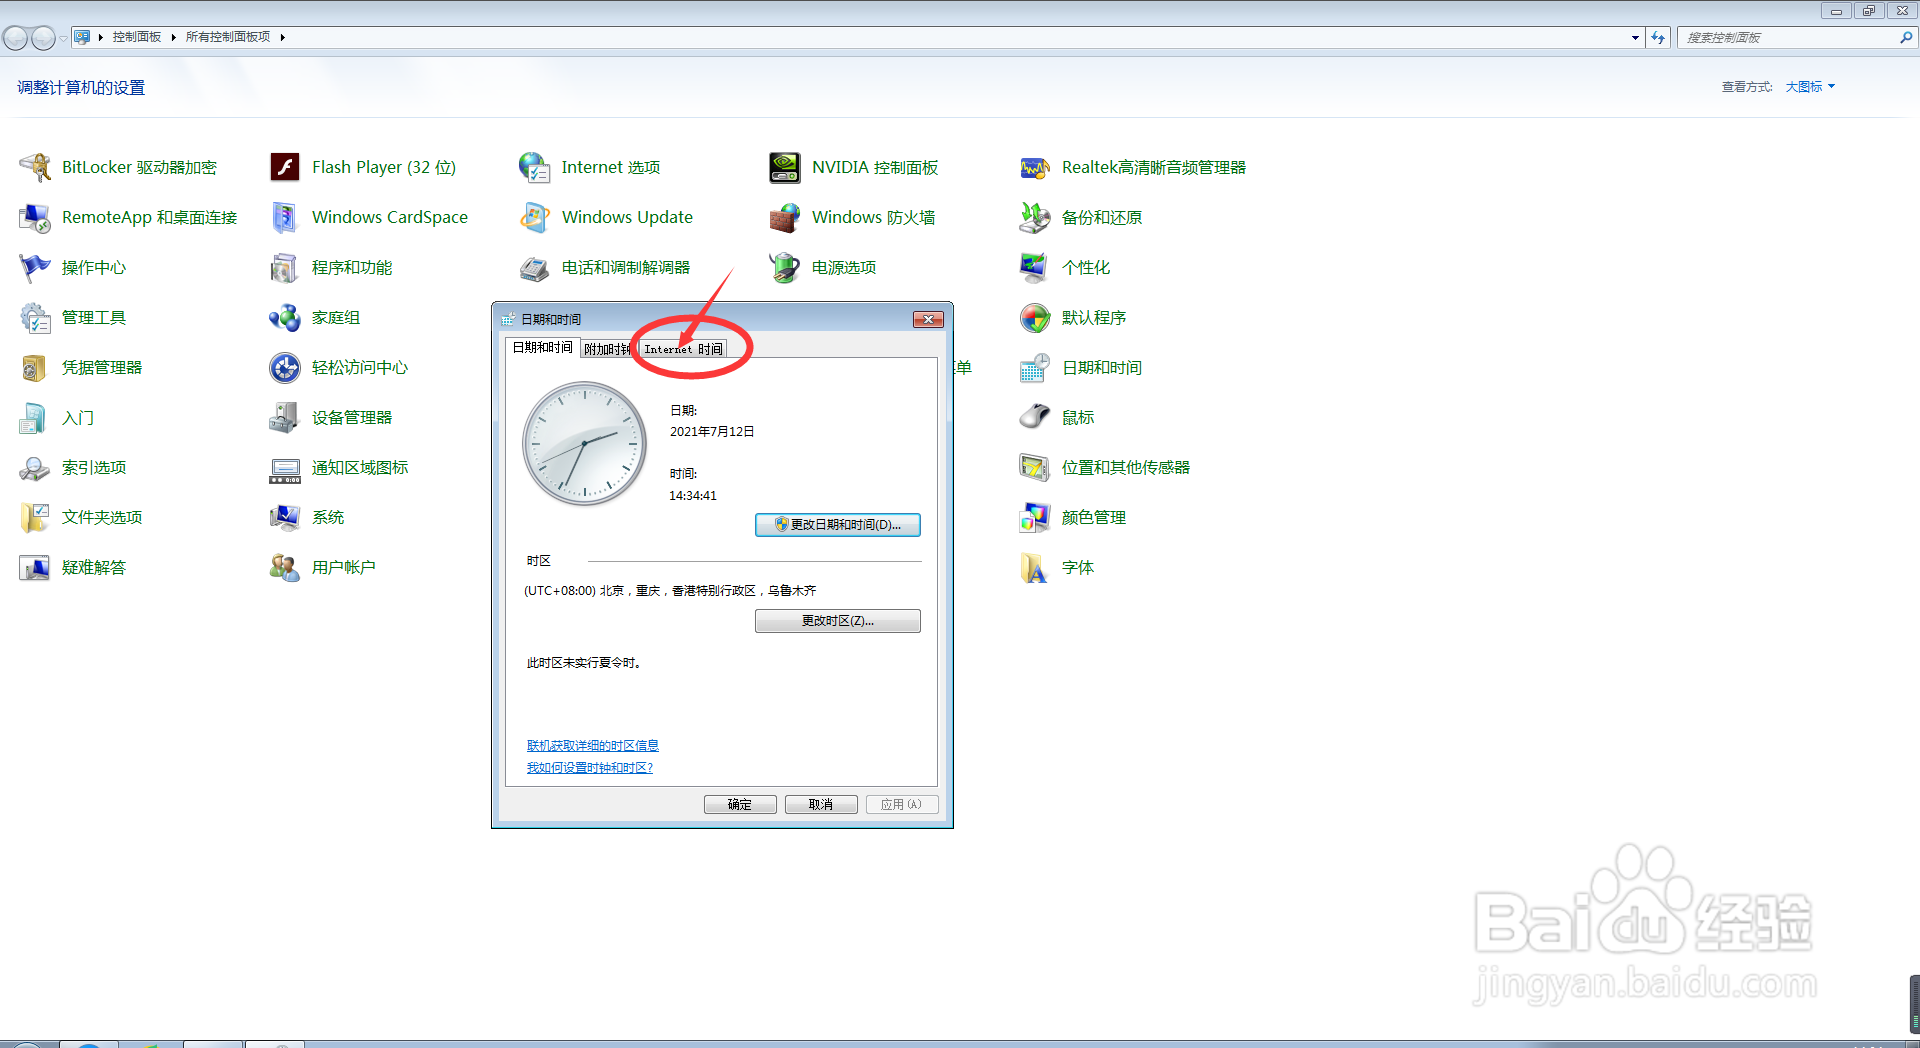Open 入门 link
Screen dimensions: 1920x1048
(77, 417)
